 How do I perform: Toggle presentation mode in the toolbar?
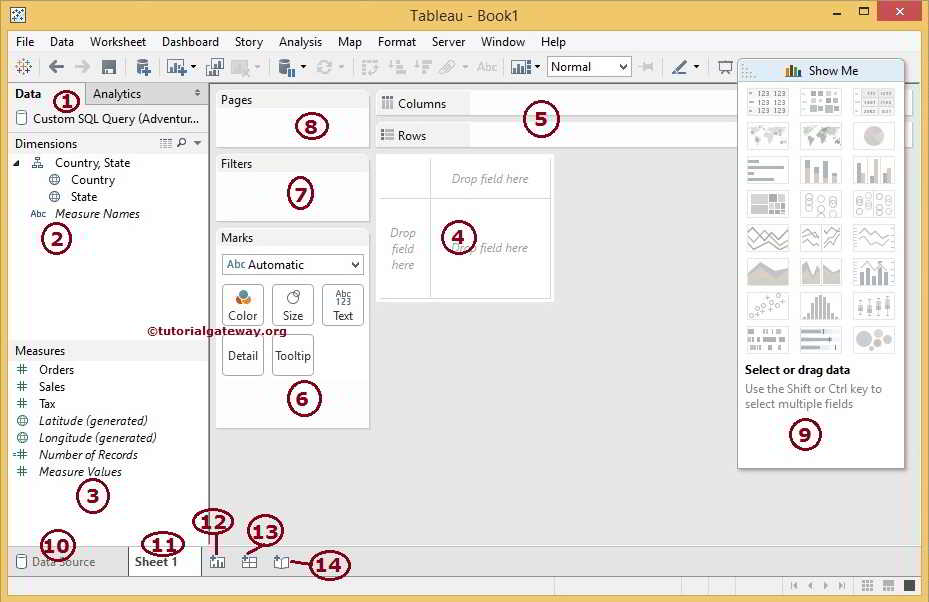tap(727, 67)
